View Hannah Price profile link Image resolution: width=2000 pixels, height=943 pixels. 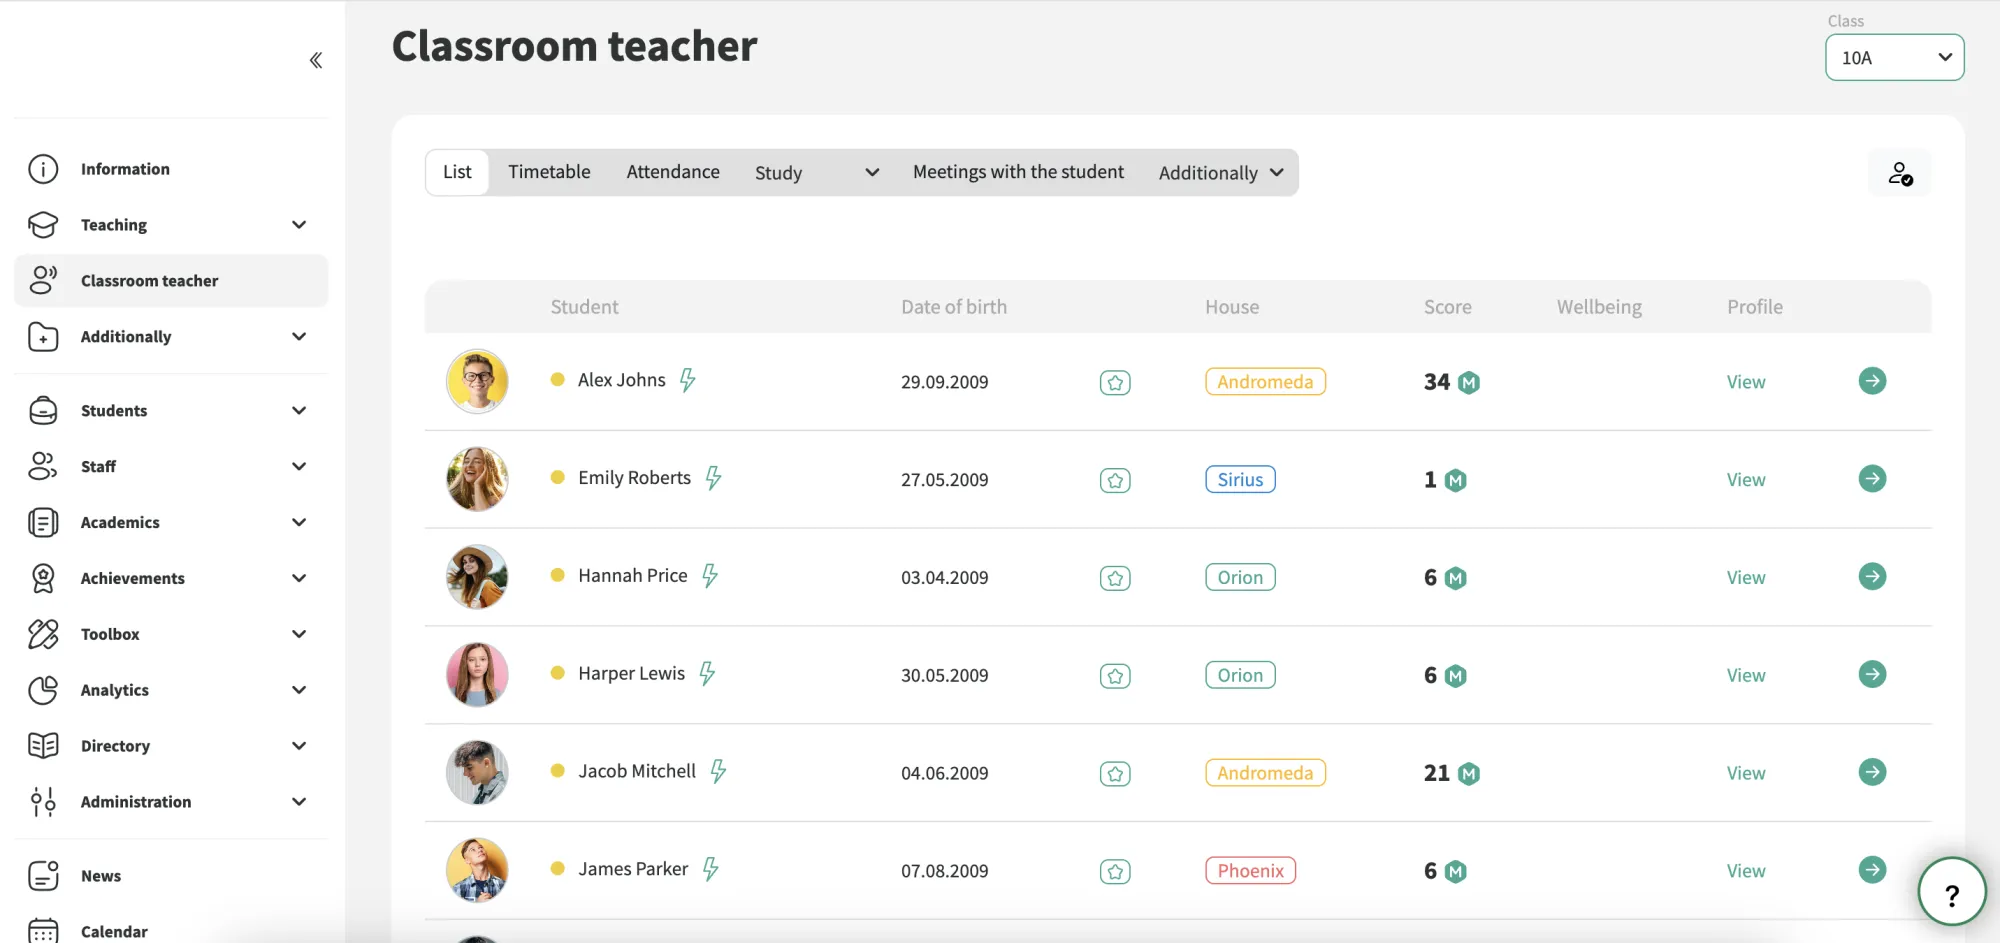coord(1746,578)
